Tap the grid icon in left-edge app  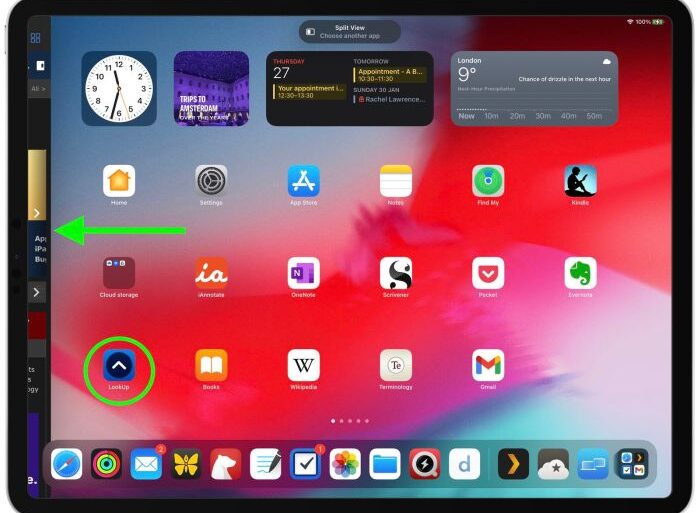pos(35,38)
